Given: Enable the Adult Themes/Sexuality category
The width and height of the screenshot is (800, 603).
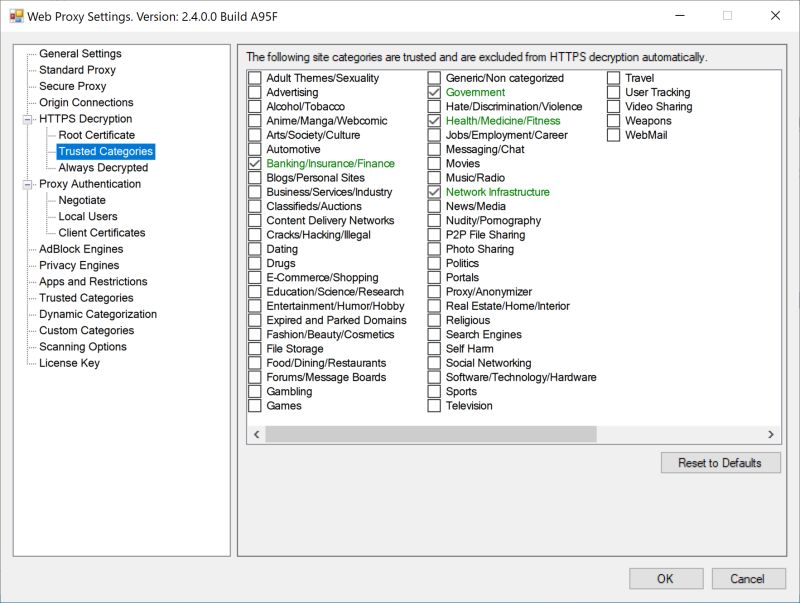Looking at the screenshot, I should coord(256,77).
